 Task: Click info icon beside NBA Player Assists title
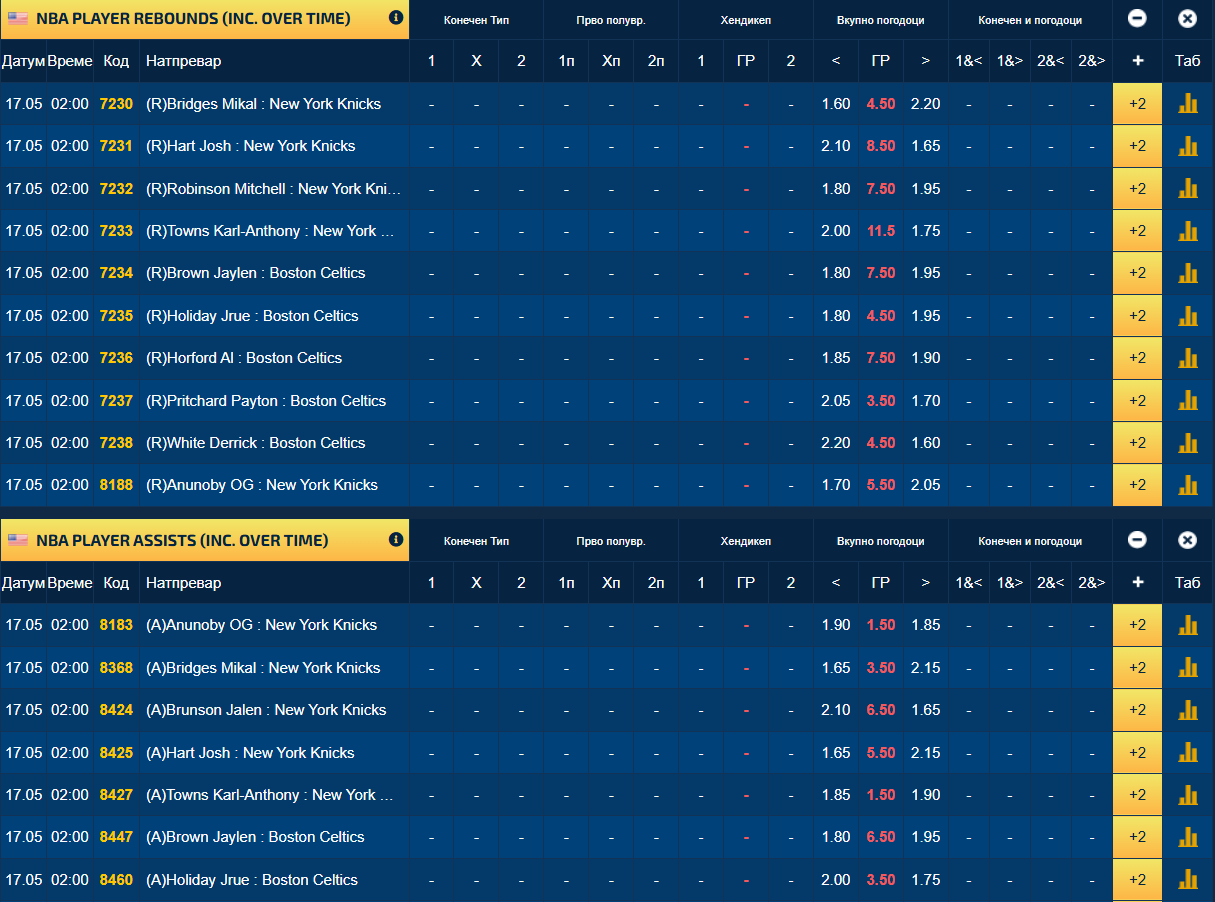click(396, 540)
